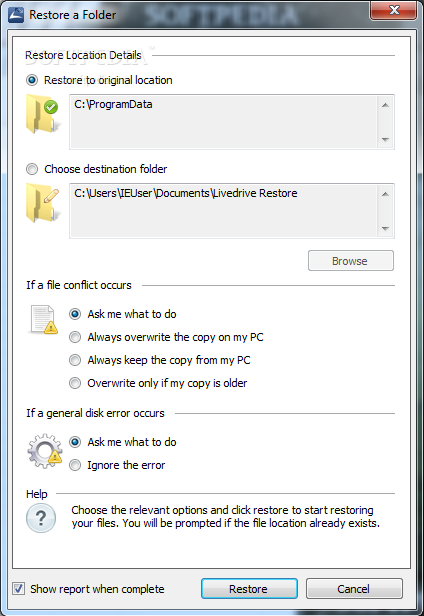This screenshot has height=616, width=424.
Task: Click the gear with warning icon
Action: click(44, 451)
